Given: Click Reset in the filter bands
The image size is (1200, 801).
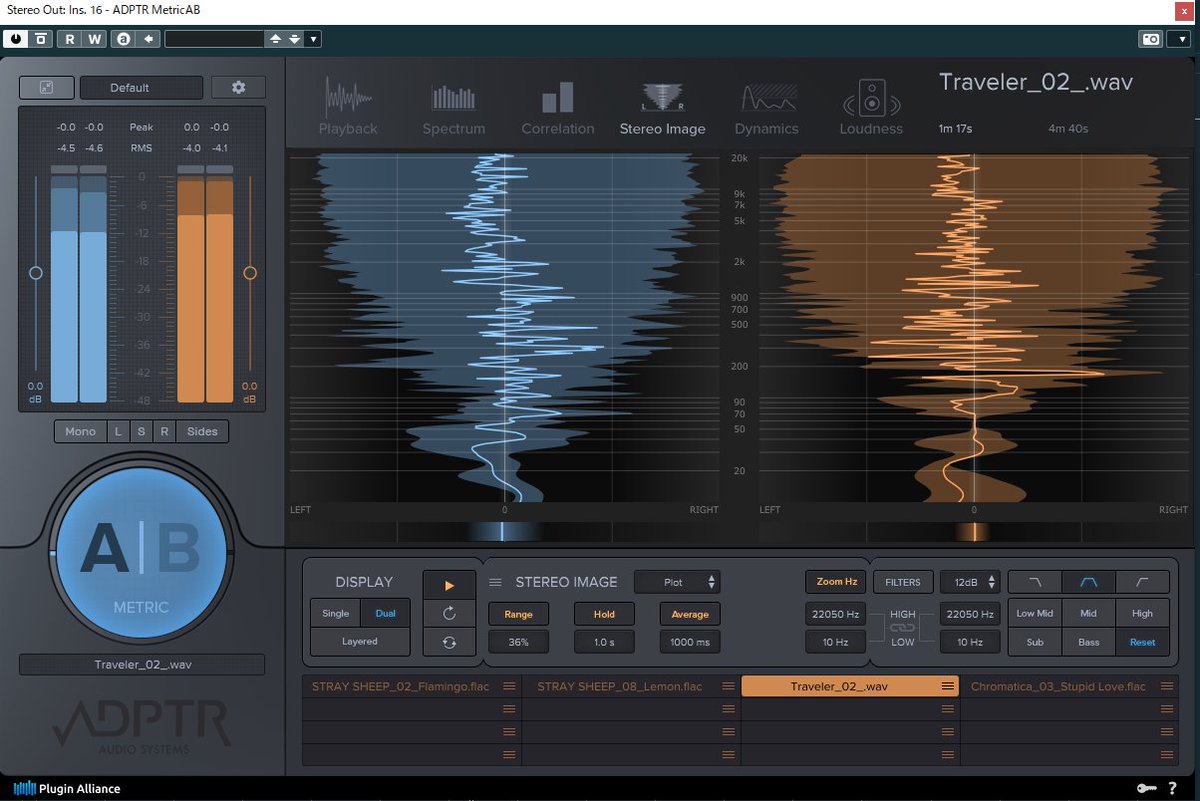Looking at the screenshot, I should click(x=1142, y=642).
